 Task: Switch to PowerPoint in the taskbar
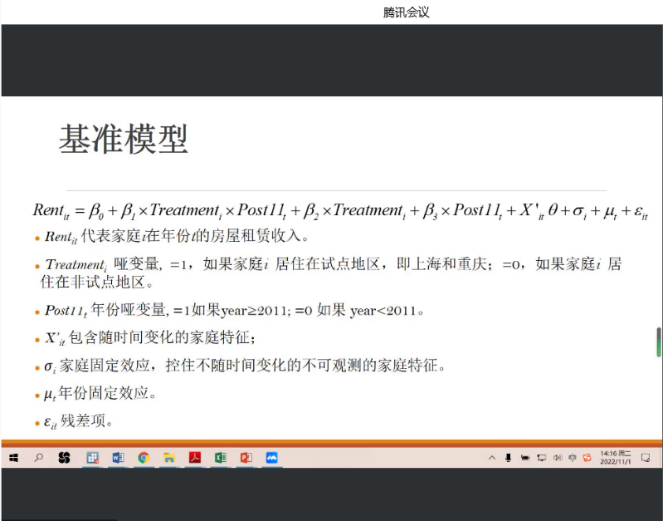(246, 457)
